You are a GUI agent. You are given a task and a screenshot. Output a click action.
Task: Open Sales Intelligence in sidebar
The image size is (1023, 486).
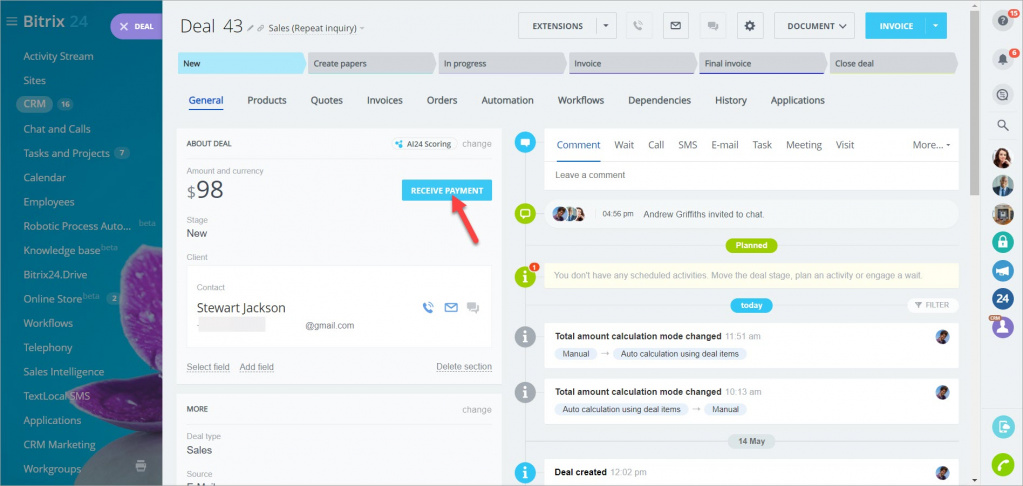pos(64,372)
